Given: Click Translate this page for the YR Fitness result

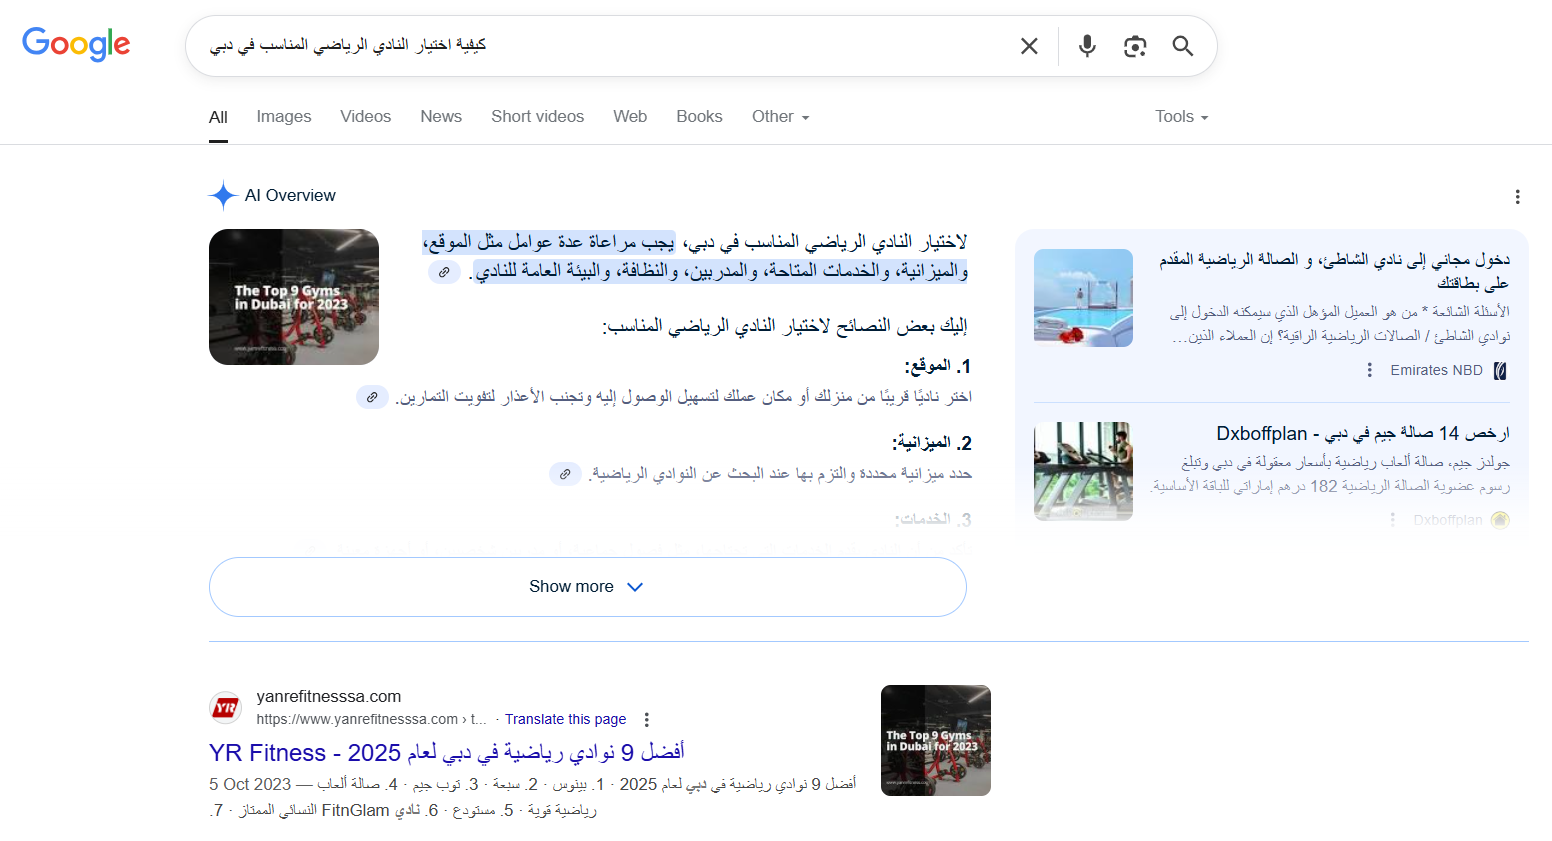Looking at the screenshot, I should click(x=565, y=718).
